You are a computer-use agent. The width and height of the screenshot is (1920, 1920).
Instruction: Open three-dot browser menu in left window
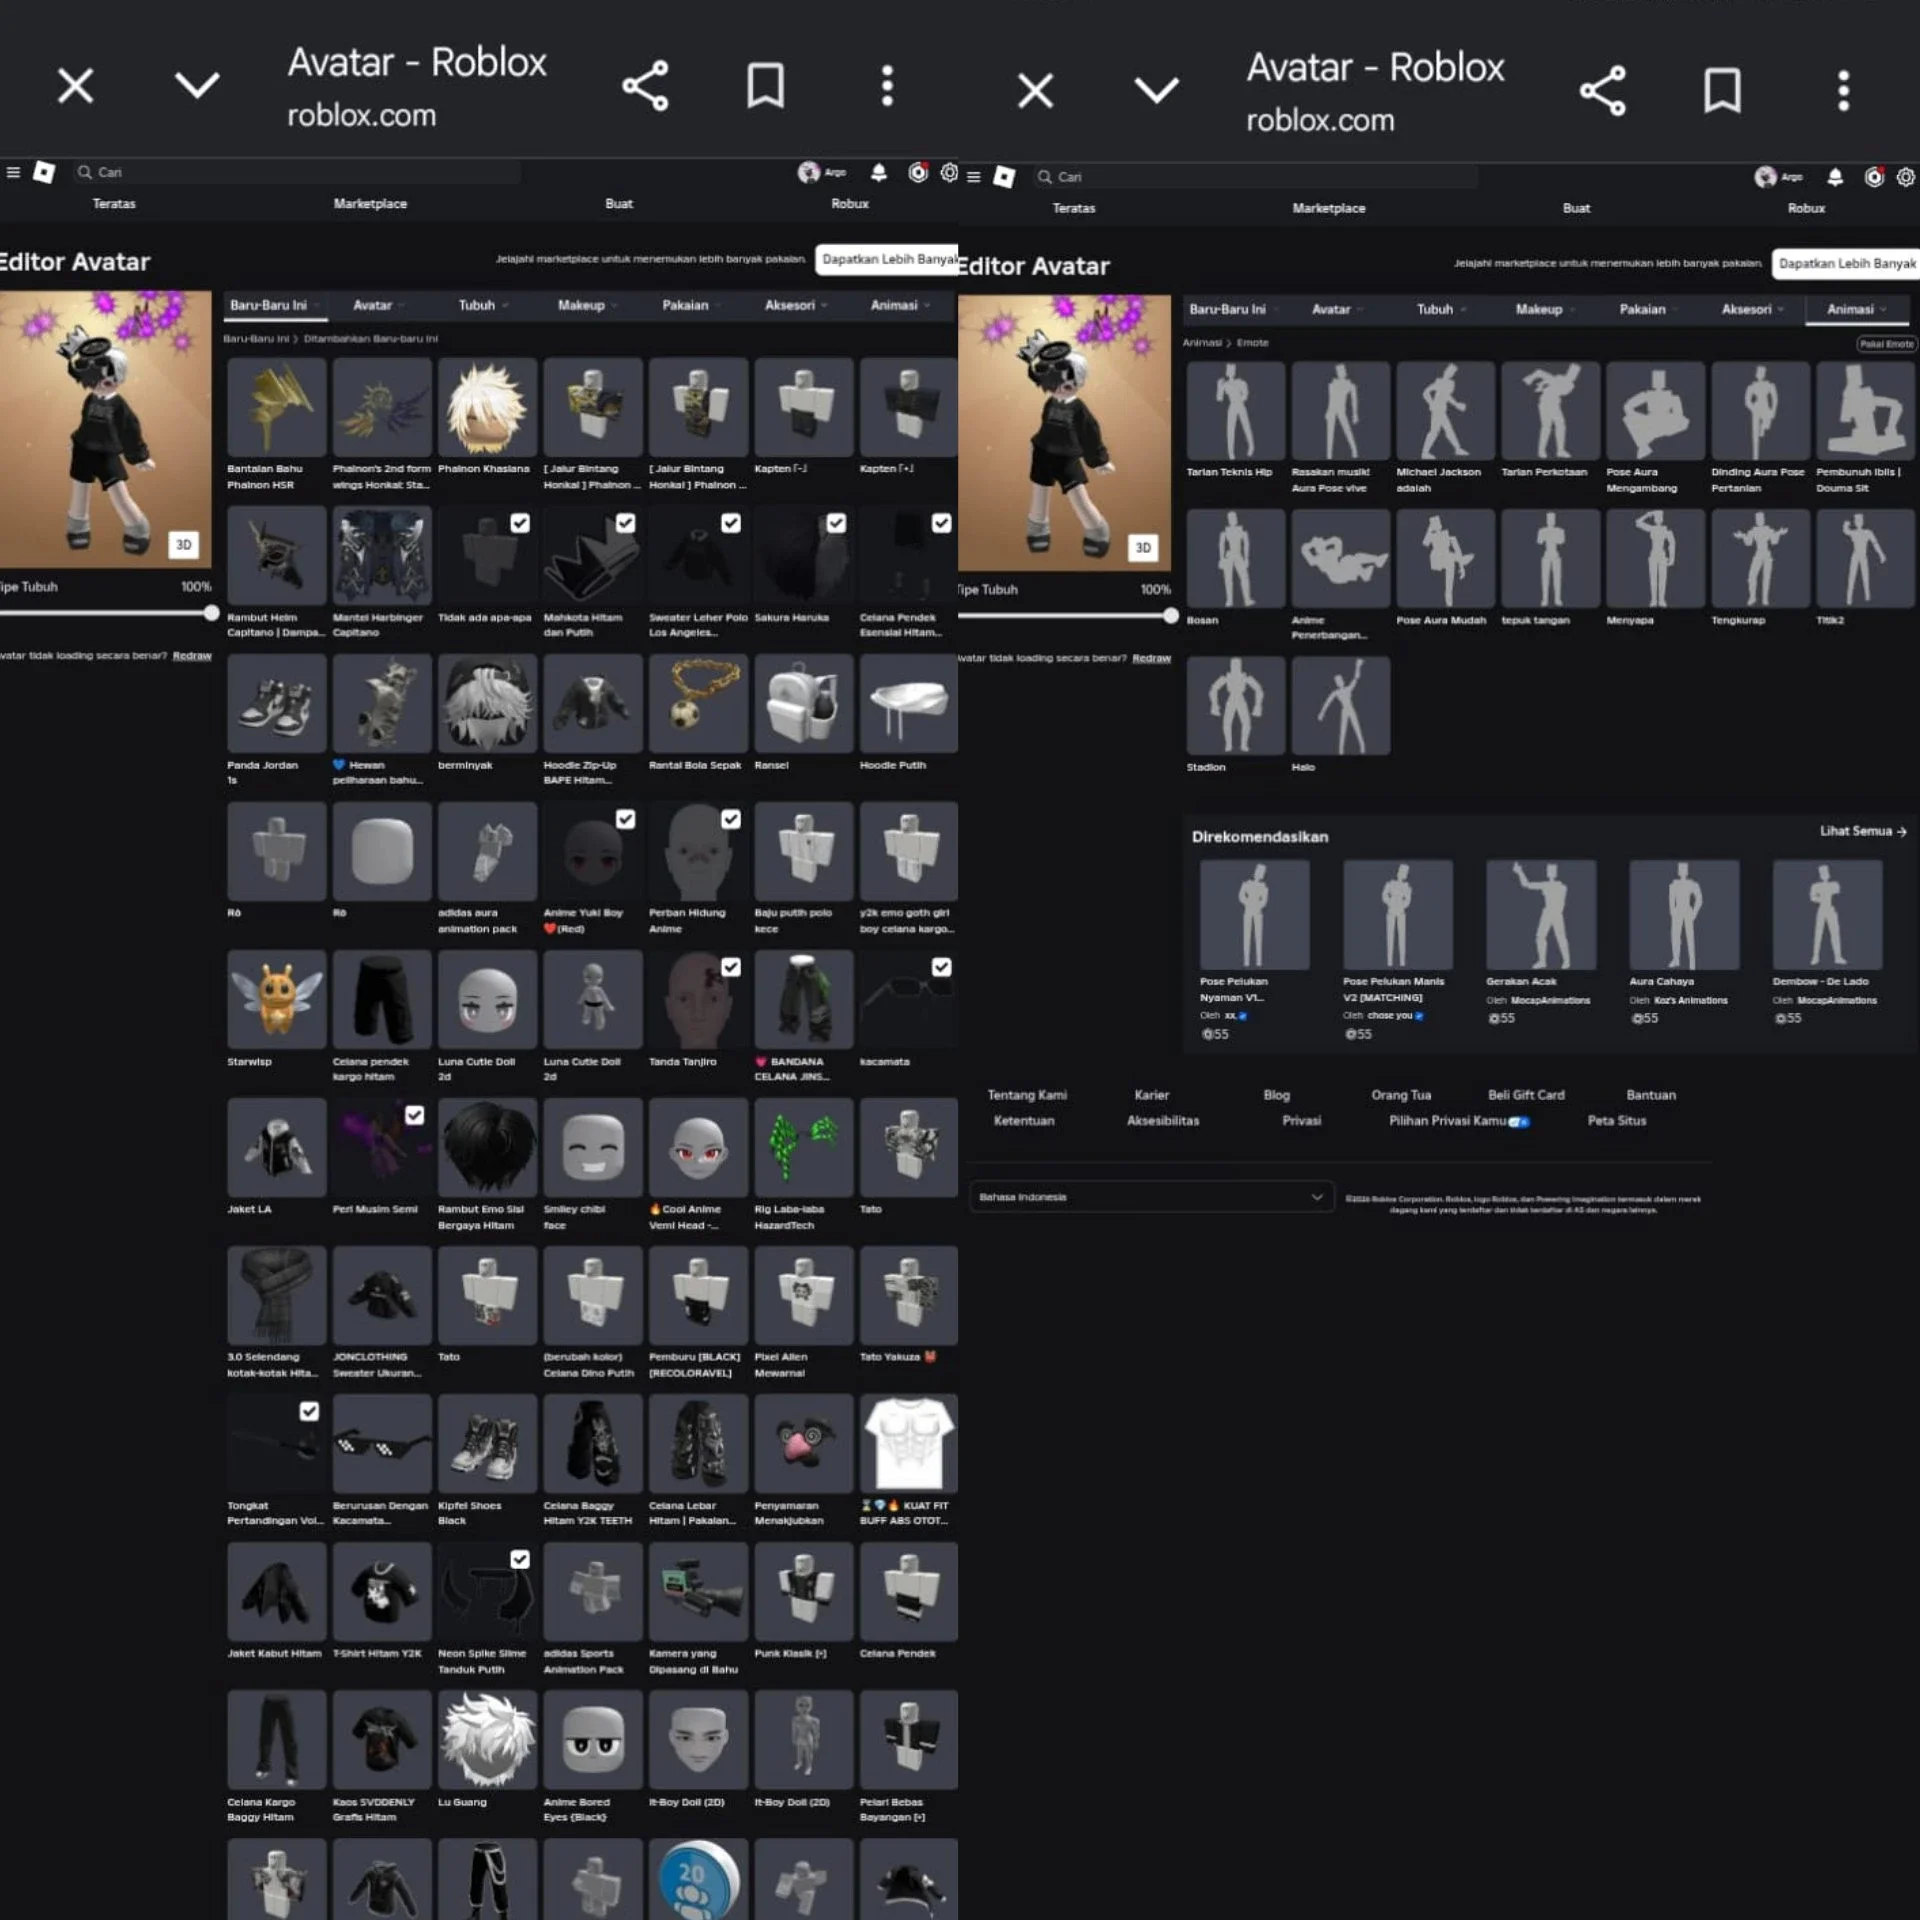click(887, 86)
